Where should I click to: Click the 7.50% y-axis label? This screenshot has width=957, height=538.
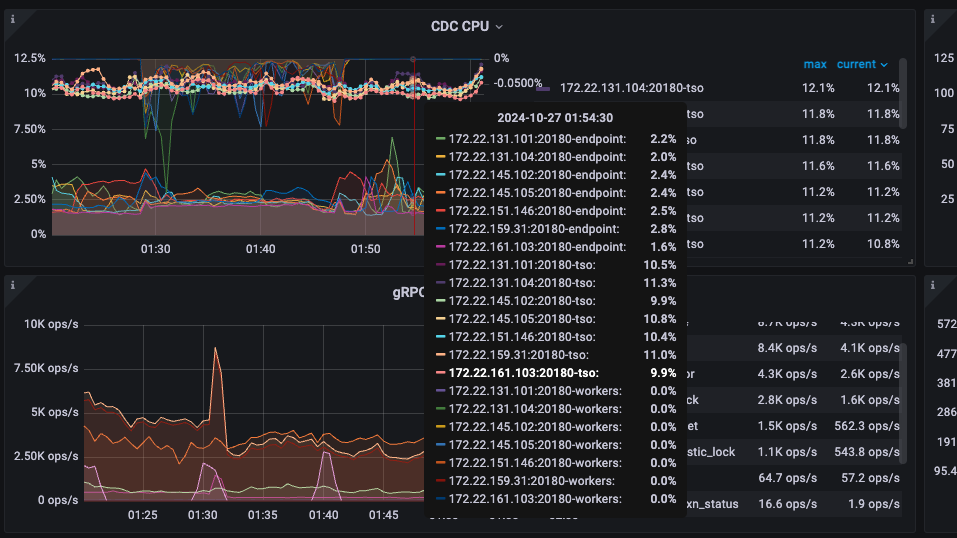(x=30, y=129)
